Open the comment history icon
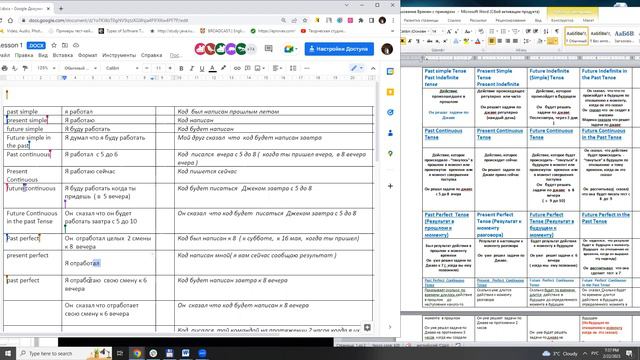This screenshot has height=360, width=640. point(269,49)
